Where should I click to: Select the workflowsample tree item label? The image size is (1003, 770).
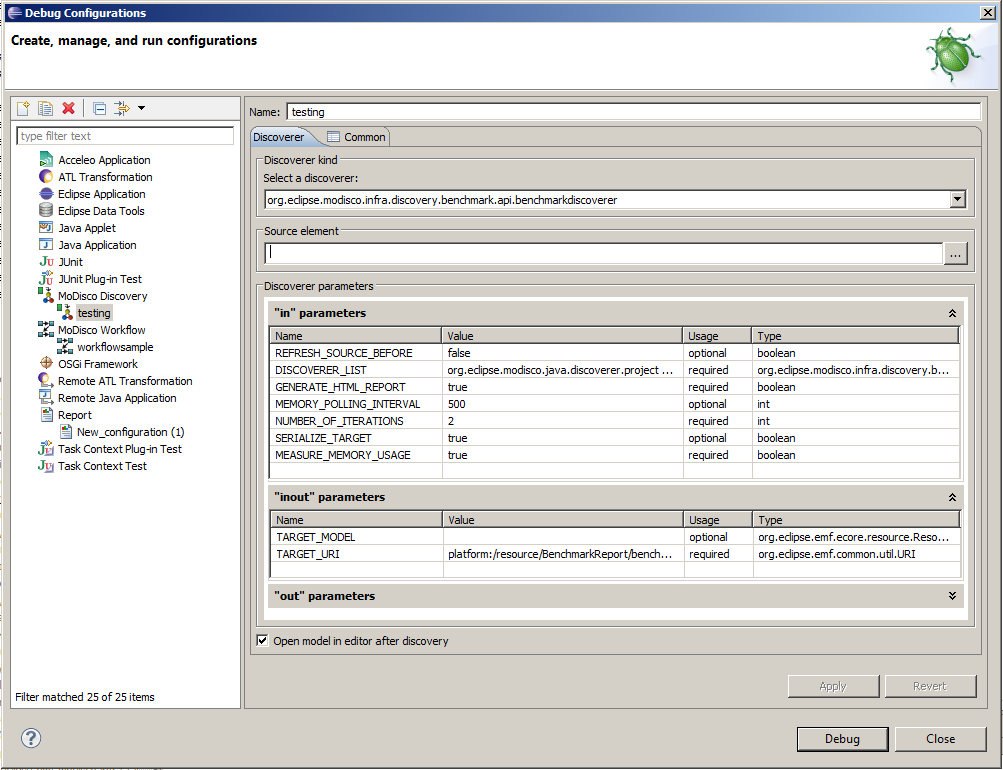pyautogui.click(x=115, y=347)
